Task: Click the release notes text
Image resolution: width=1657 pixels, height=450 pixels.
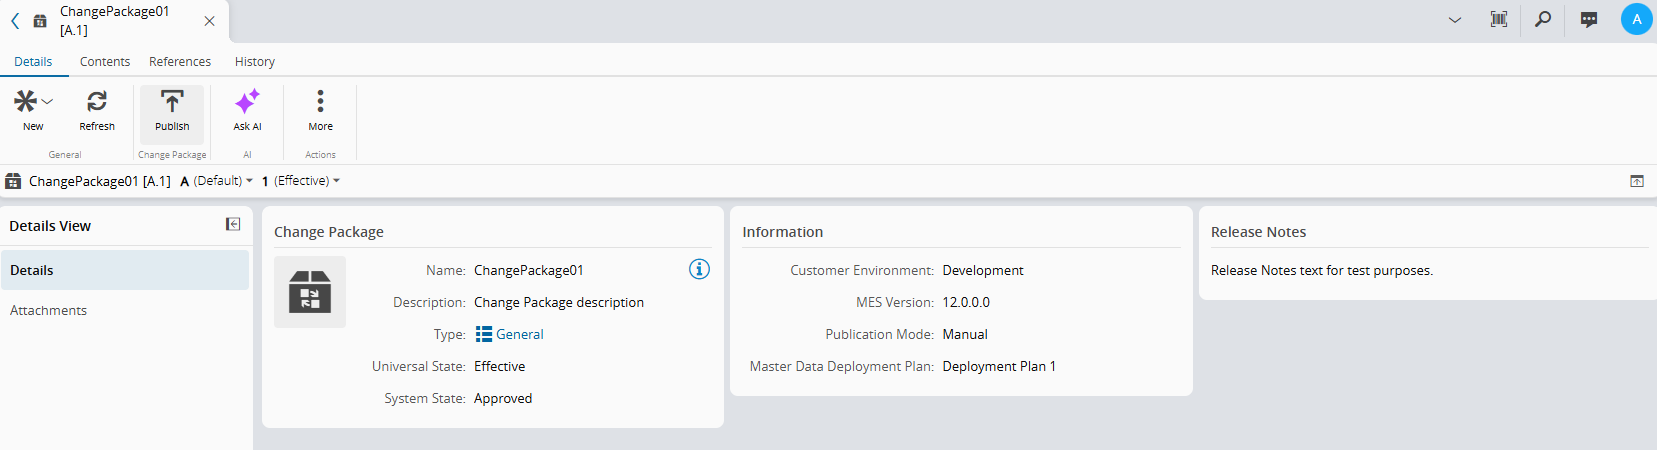Action: pyautogui.click(x=1322, y=270)
